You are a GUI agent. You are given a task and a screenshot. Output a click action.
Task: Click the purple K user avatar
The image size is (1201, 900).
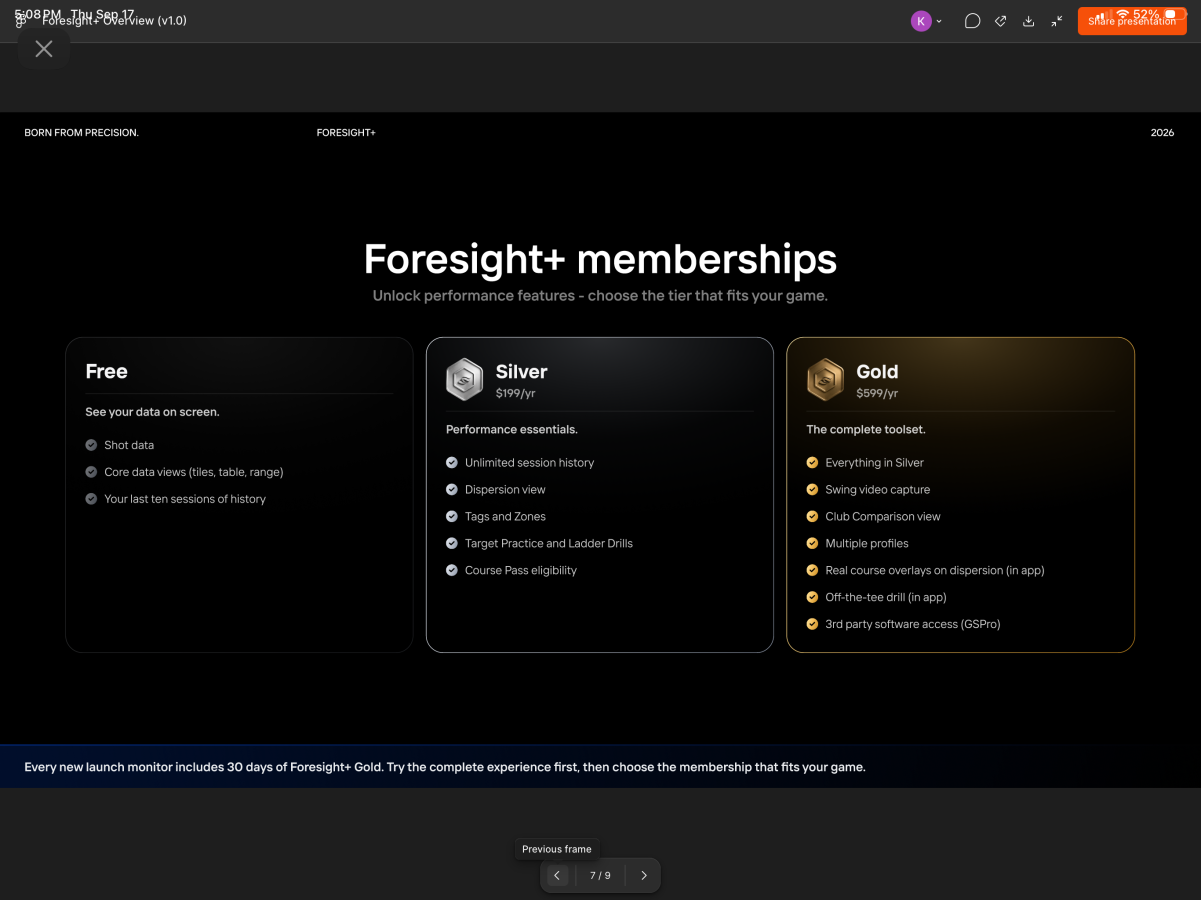click(x=921, y=21)
